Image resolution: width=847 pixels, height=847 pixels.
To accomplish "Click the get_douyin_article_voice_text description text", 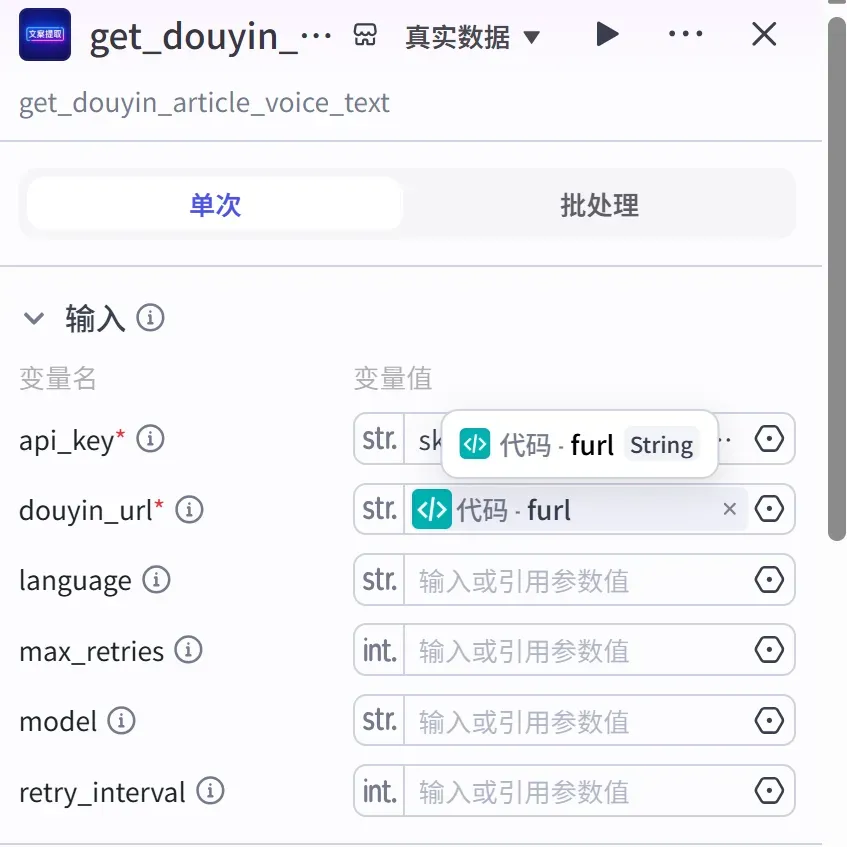I will 204,103.
